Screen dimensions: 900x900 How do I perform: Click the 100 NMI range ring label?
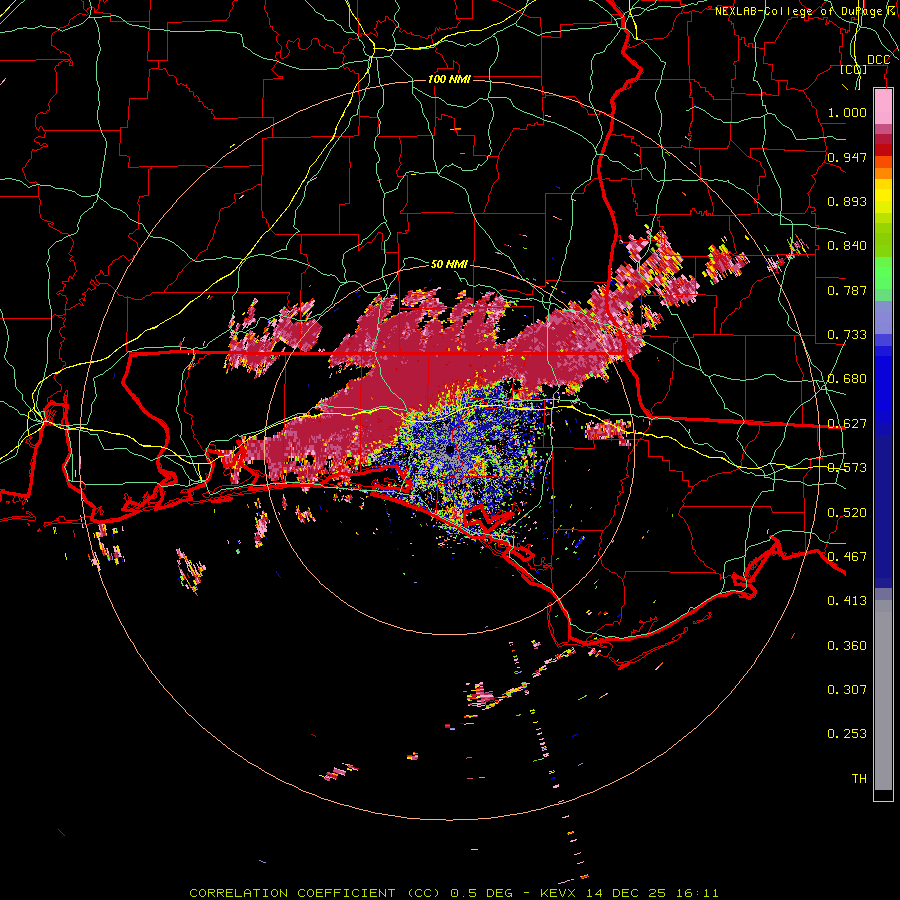[449, 79]
